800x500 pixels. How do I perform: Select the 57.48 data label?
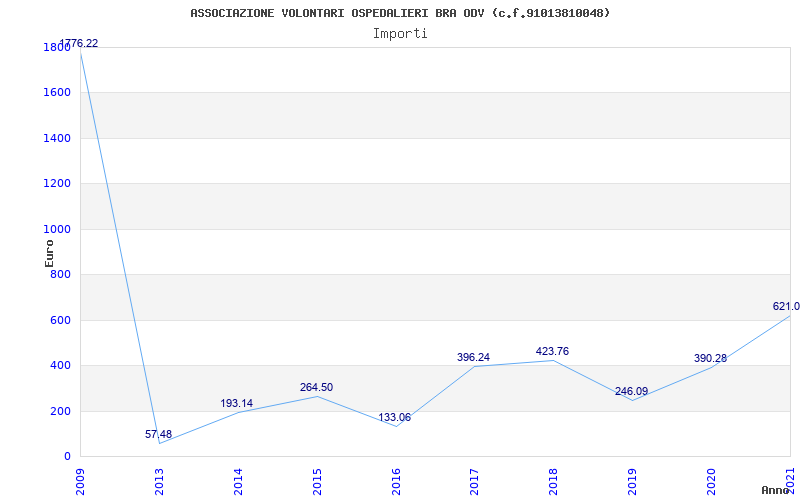point(159,434)
